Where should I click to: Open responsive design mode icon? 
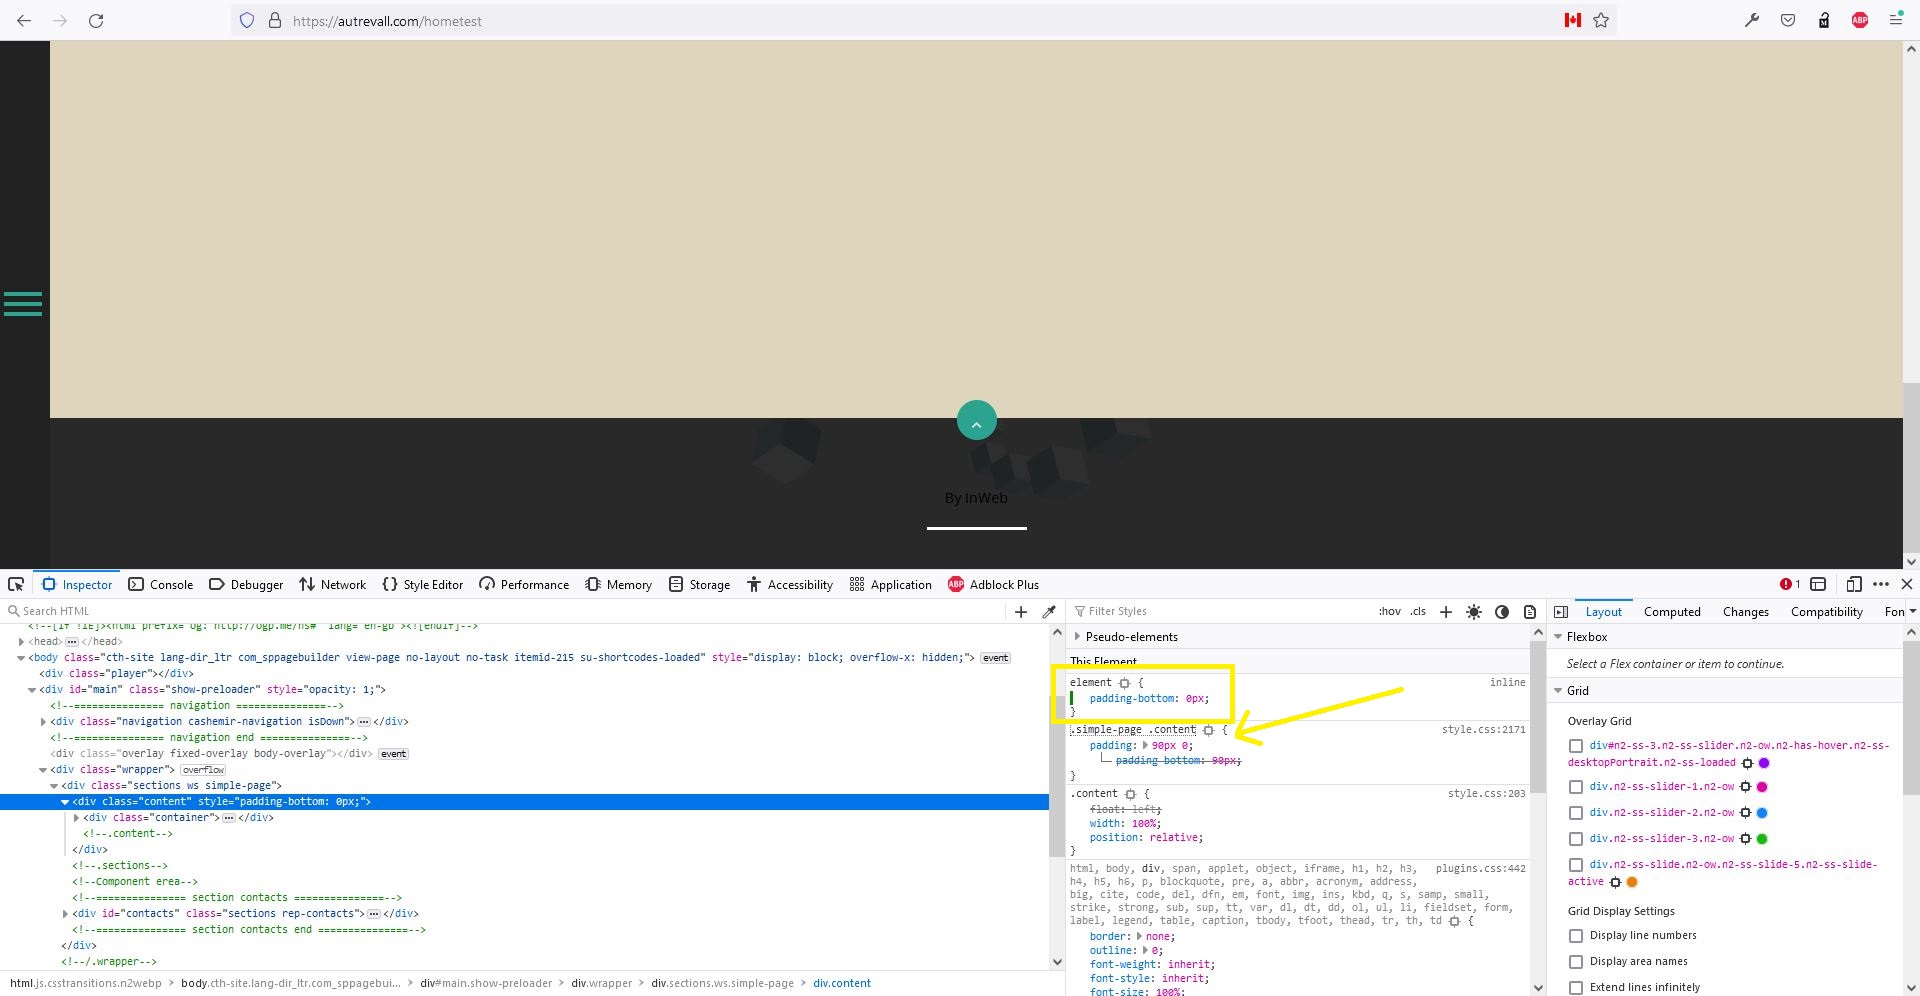coord(1853,585)
